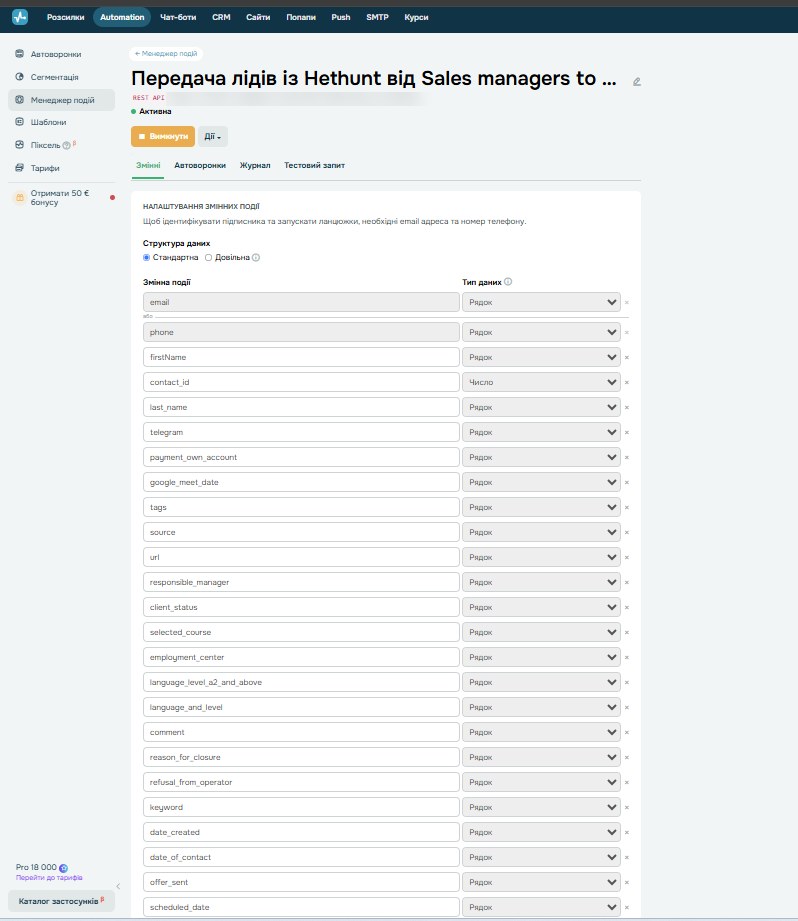Open data type dropdown for telegram
The image size is (798, 921).
[x=541, y=432]
